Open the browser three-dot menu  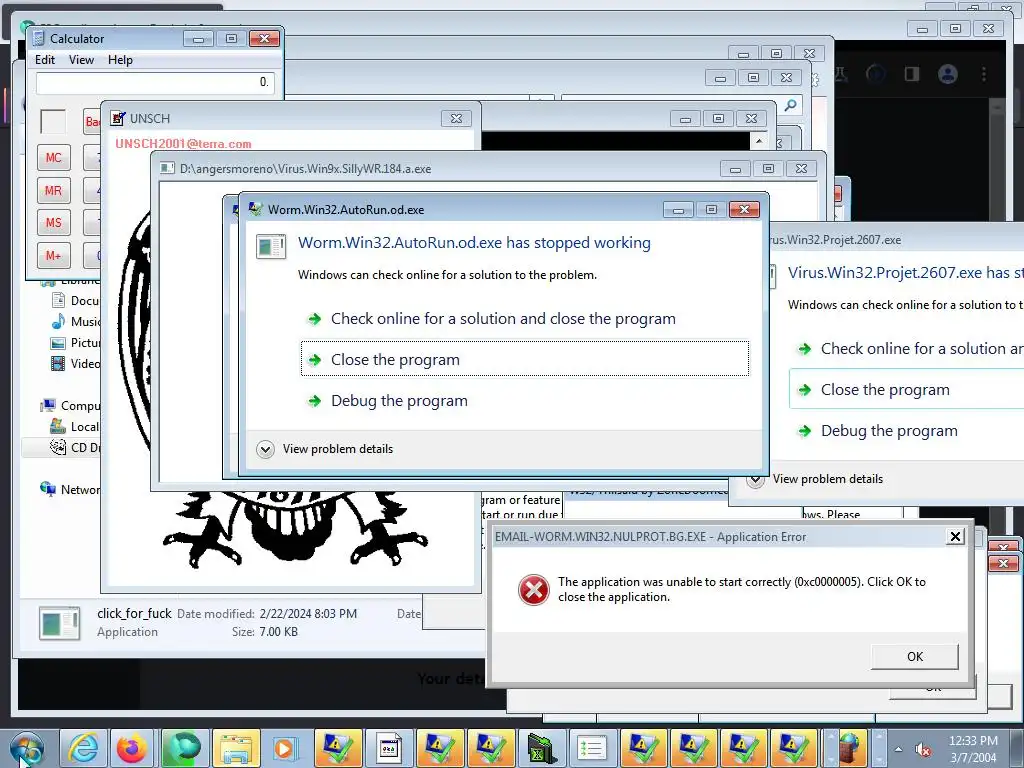pos(984,74)
